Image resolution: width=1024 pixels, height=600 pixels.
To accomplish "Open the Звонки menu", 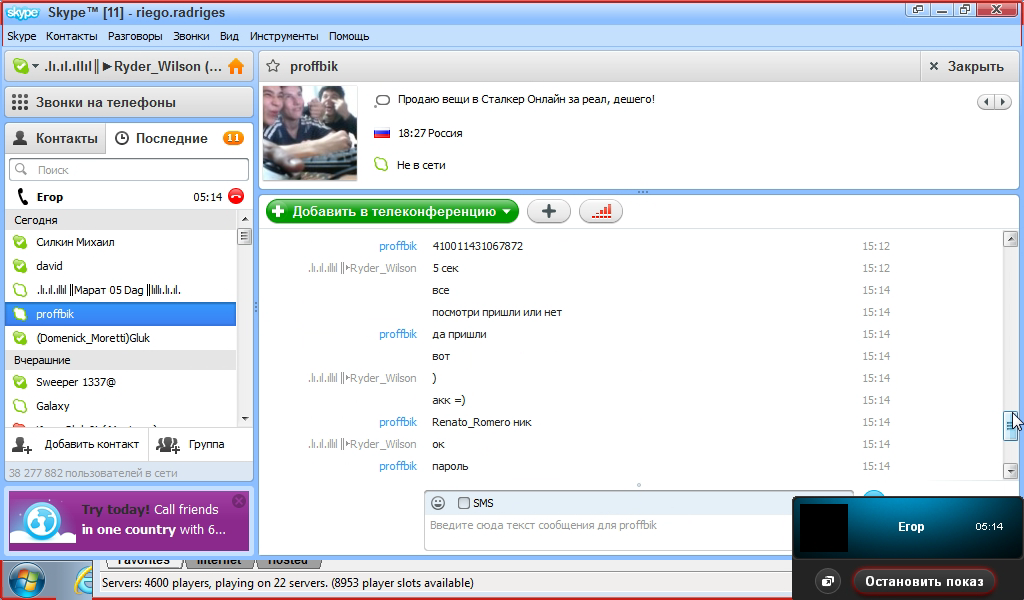I will (x=191, y=36).
